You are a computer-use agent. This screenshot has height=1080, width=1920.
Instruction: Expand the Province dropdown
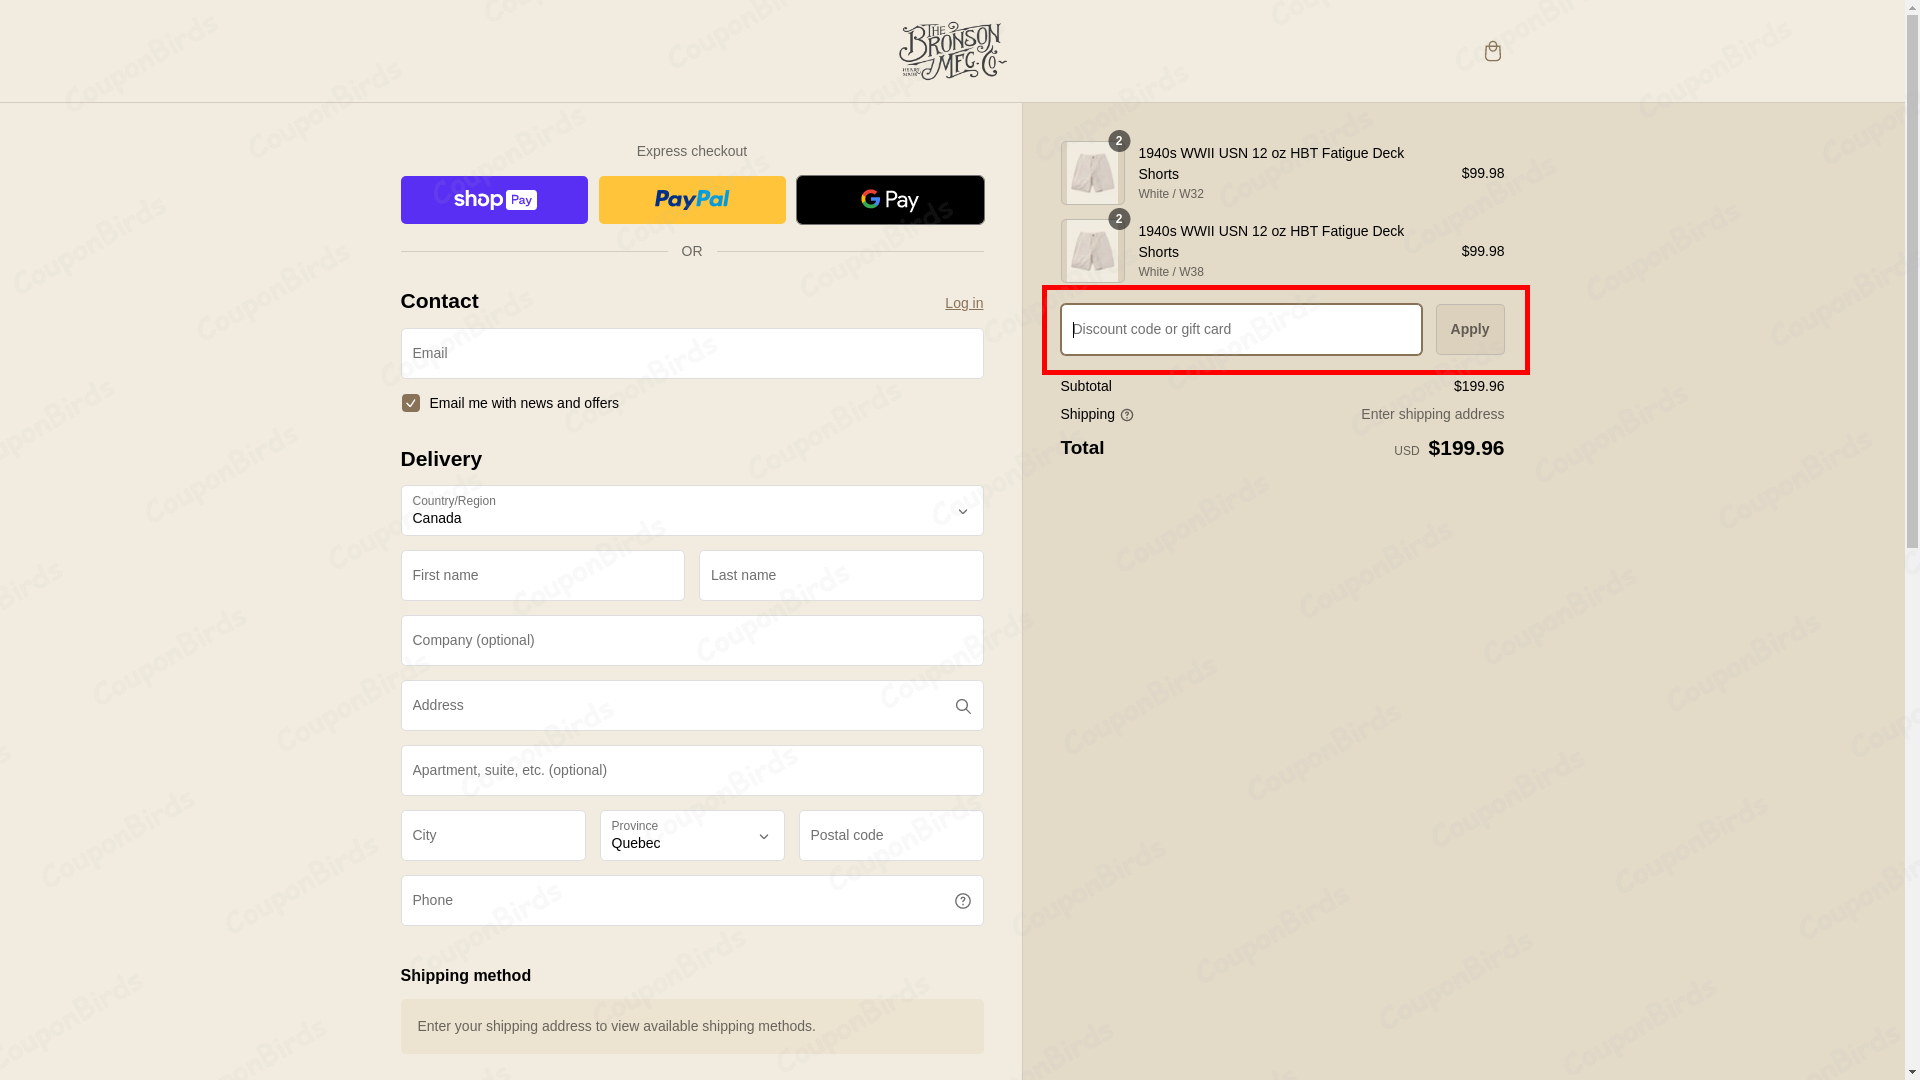pyautogui.click(x=692, y=836)
